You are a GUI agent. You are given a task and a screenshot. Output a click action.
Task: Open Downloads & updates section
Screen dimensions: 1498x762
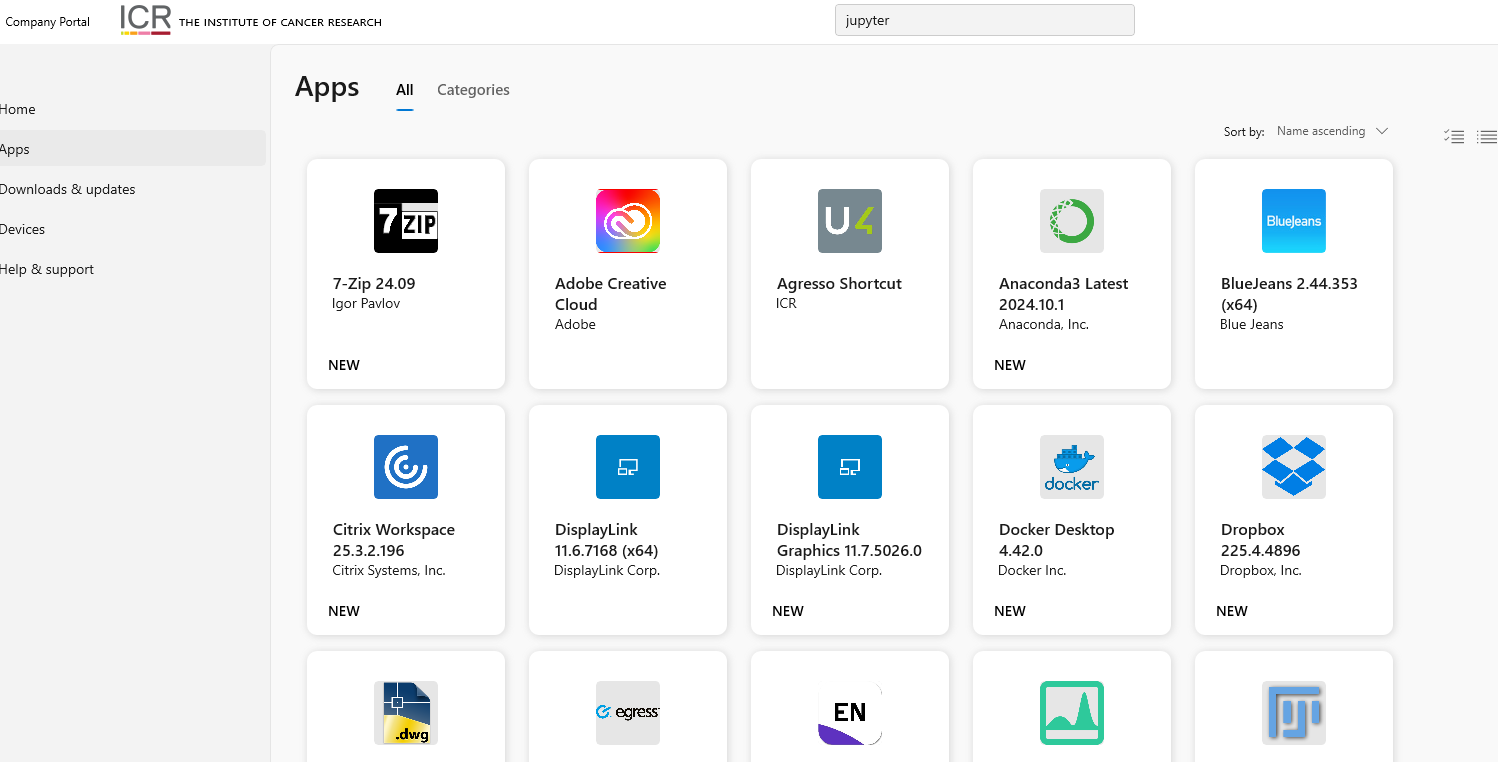point(68,189)
